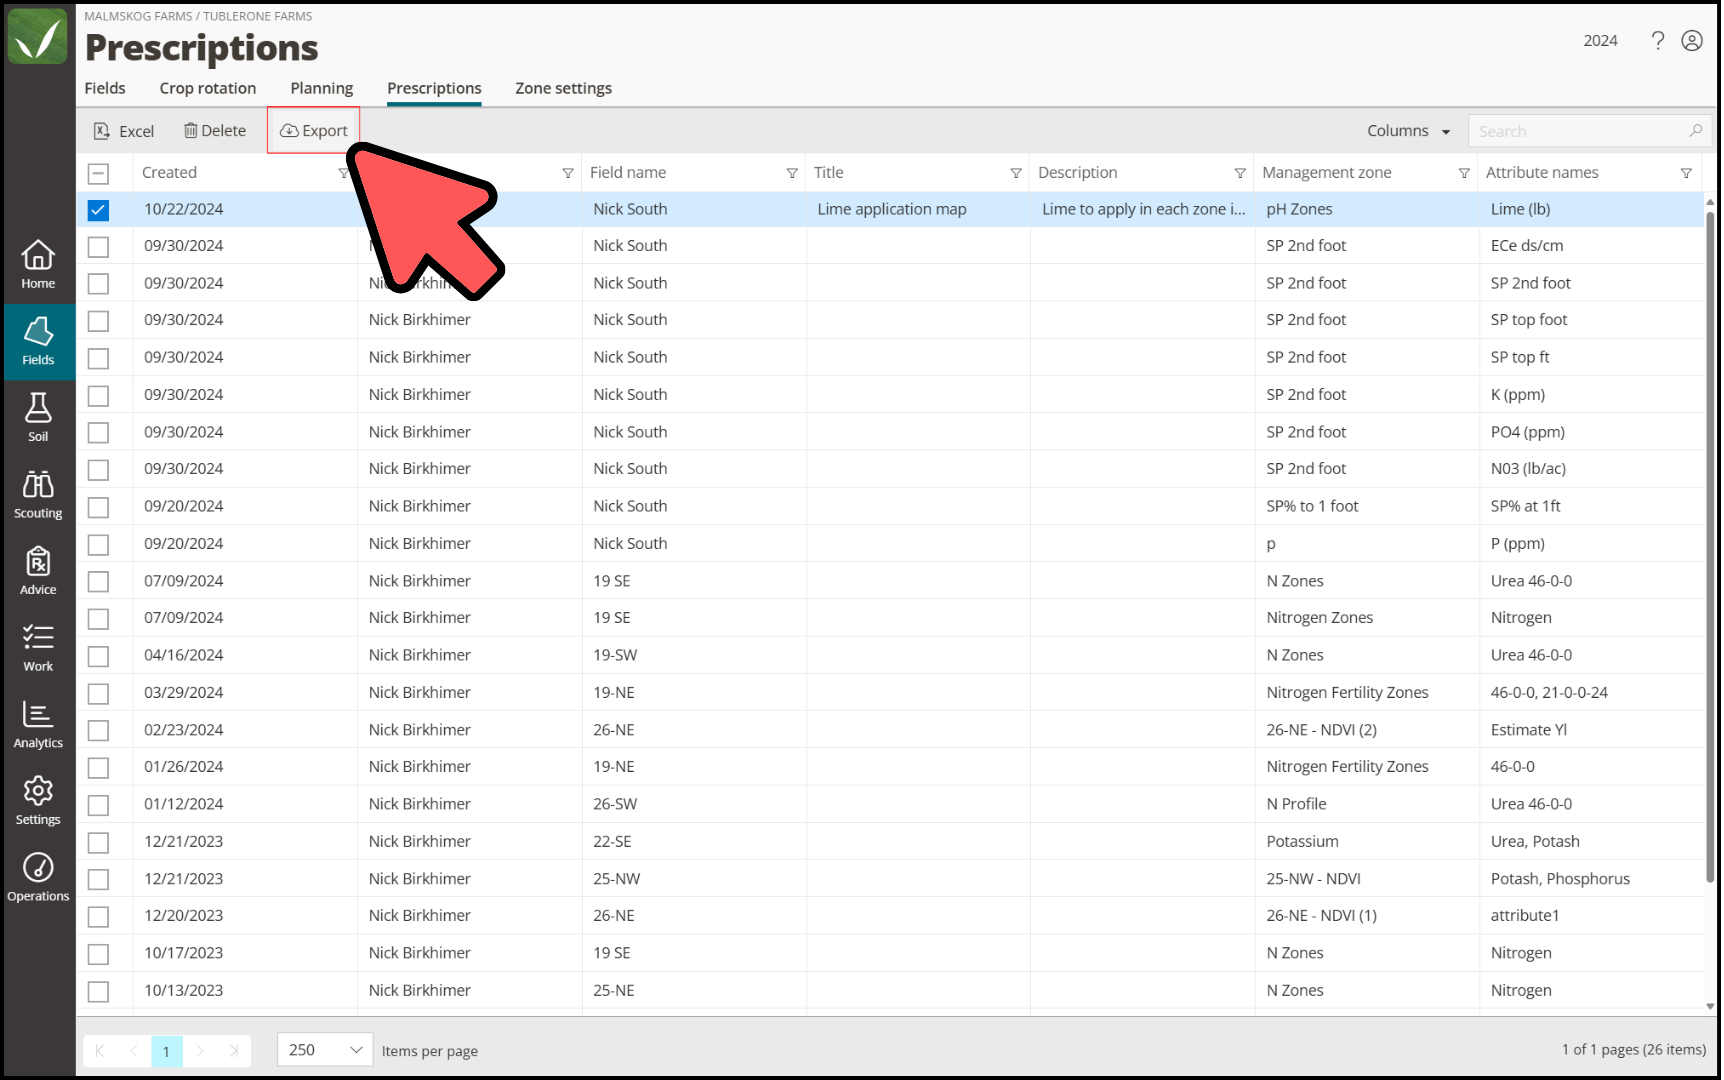Click the vertical scrollbar of the table
This screenshot has height=1080, width=1724.
point(1710,546)
